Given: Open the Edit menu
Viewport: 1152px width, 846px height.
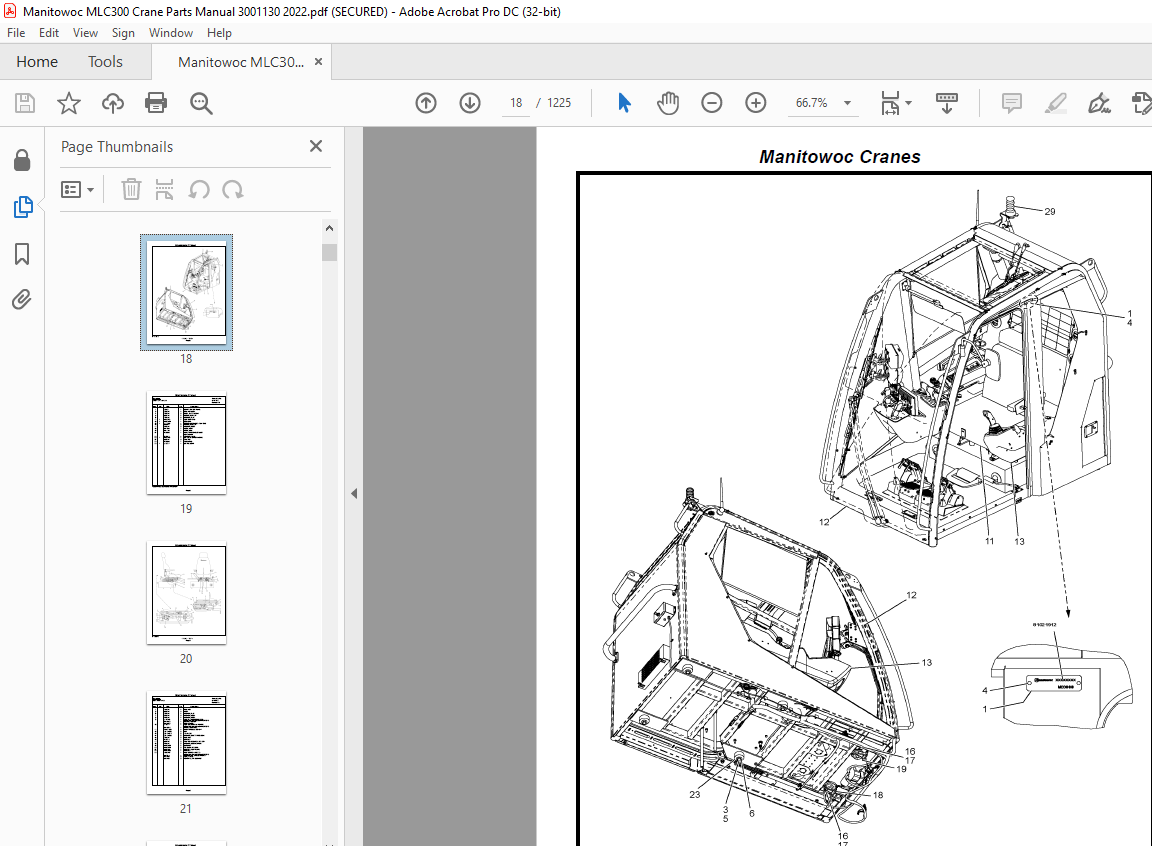Looking at the screenshot, I should pyautogui.click(x=49, y=33).
